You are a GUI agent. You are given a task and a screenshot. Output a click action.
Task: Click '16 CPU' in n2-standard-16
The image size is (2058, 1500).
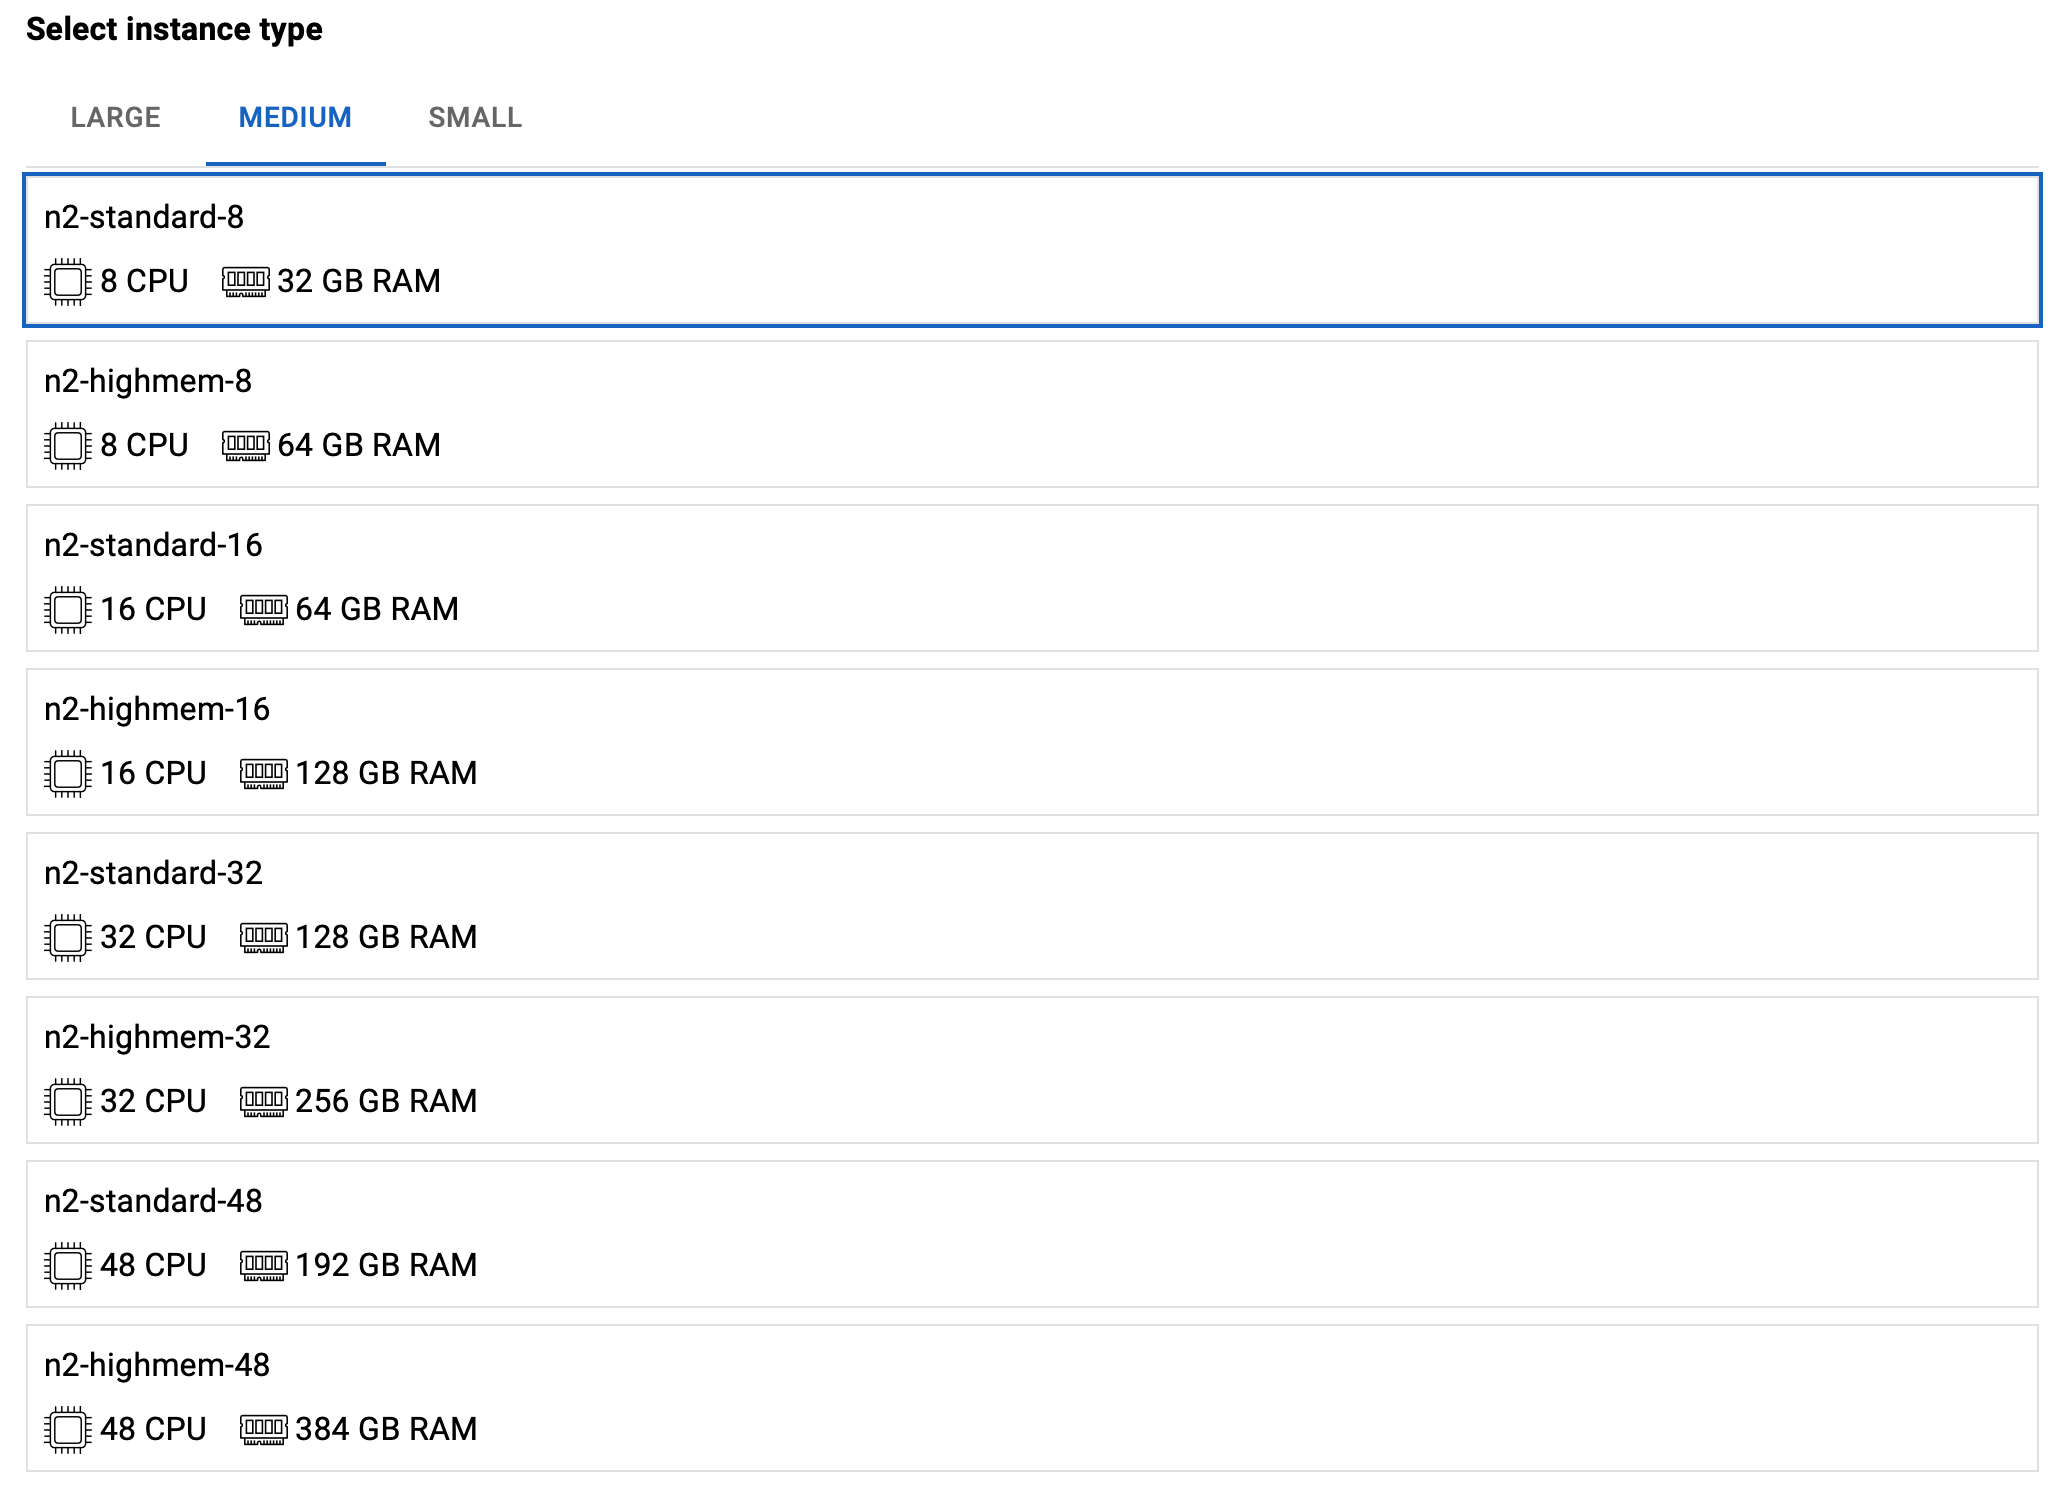coord(153,609)
